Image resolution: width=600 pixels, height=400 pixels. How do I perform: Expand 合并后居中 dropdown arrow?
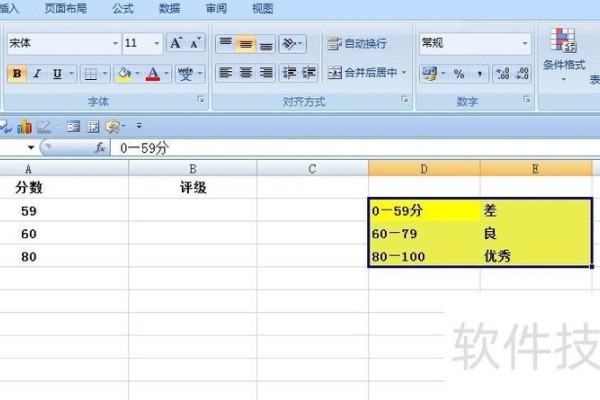(x=404, y=72)
